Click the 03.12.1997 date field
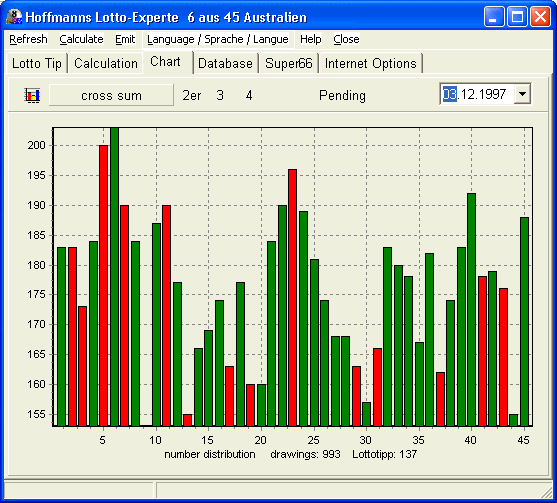The image size is (557, 503). click(476, 94)
